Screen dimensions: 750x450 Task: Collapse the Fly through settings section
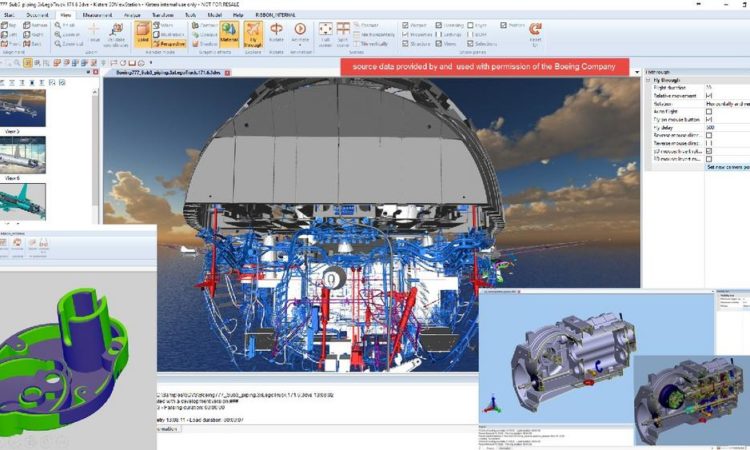[649, 80]
